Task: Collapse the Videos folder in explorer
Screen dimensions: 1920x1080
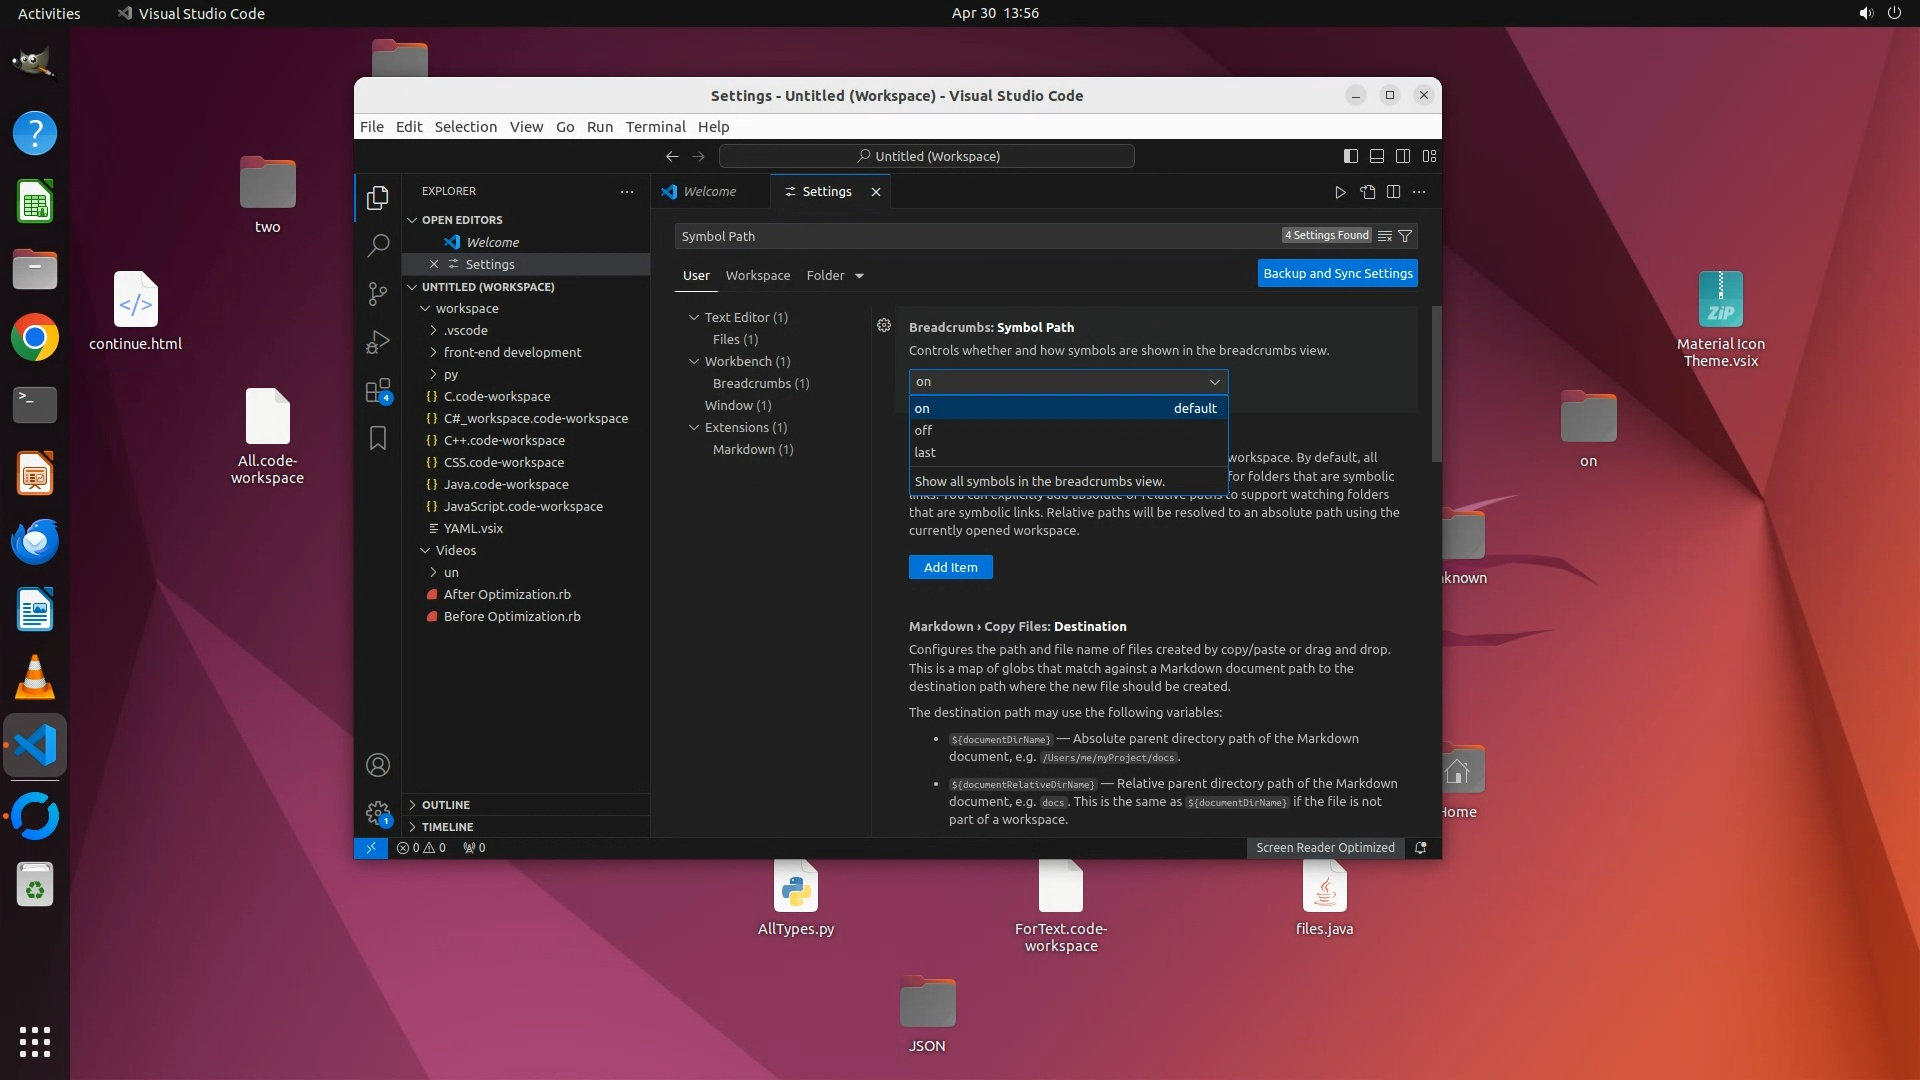Action: [x=455, y=550]
